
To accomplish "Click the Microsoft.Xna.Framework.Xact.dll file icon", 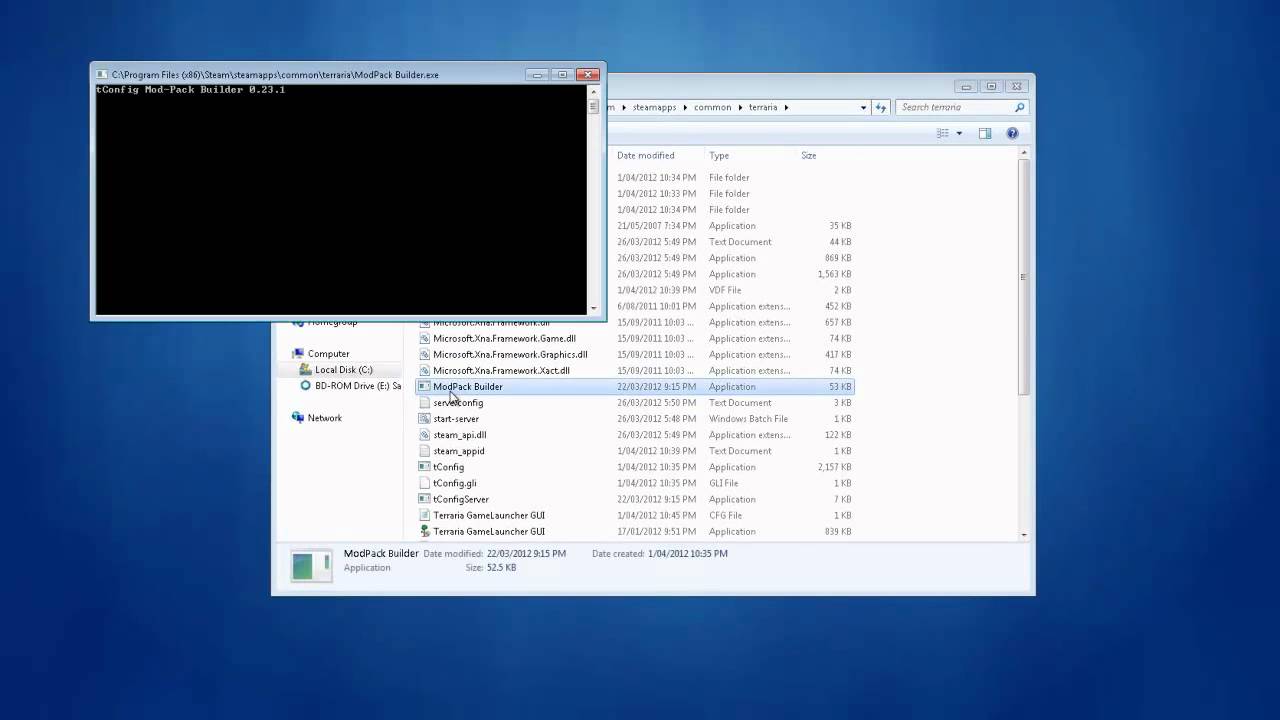I will [424, 371].
